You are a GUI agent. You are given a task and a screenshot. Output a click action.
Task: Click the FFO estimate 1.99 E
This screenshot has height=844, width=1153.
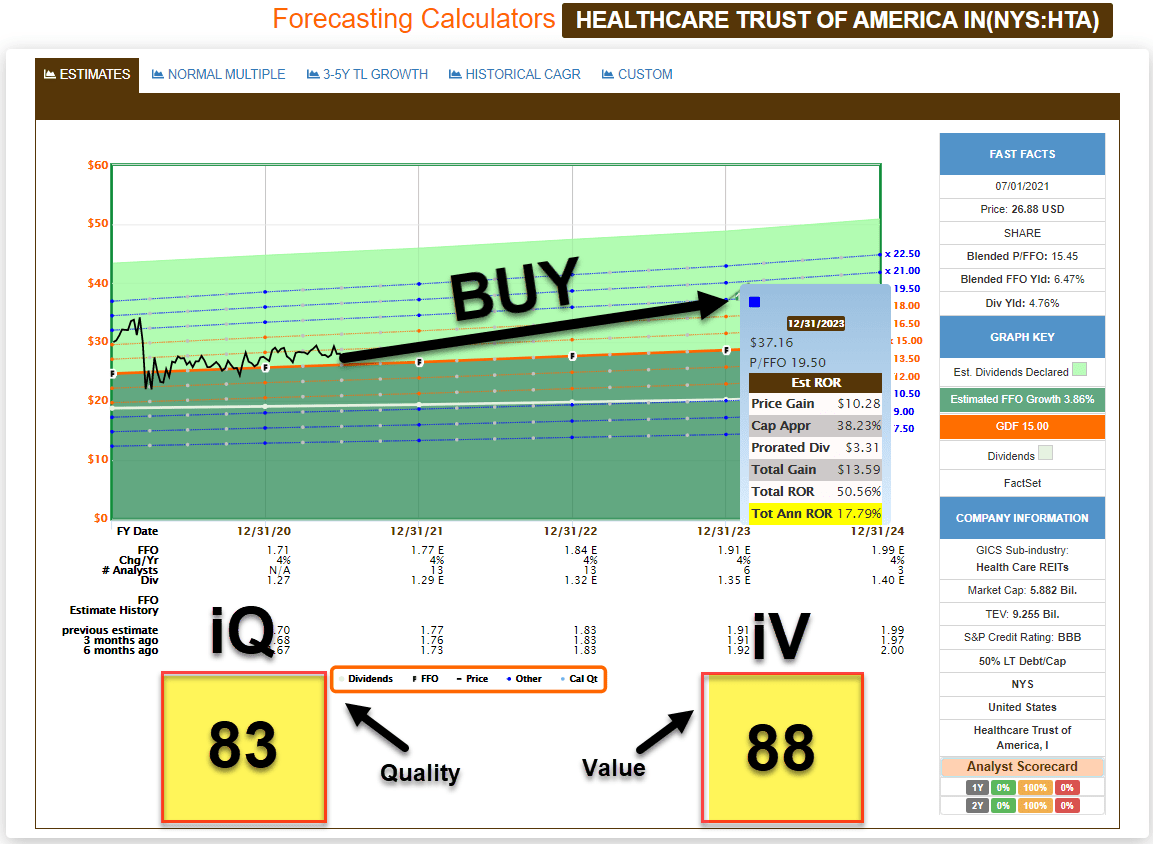coord(888,550)
